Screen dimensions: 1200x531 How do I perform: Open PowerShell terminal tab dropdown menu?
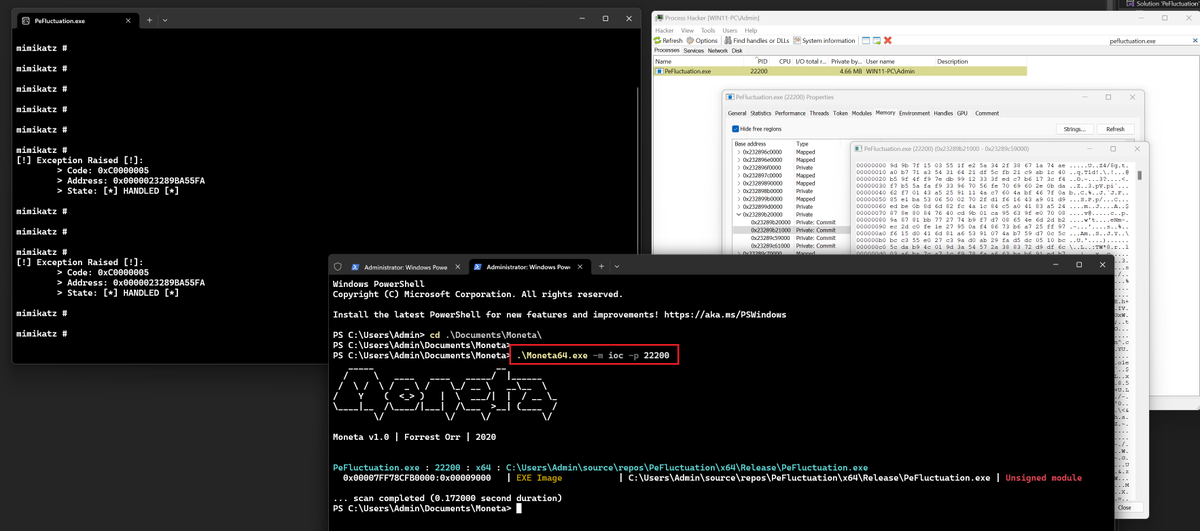point(616,267)
